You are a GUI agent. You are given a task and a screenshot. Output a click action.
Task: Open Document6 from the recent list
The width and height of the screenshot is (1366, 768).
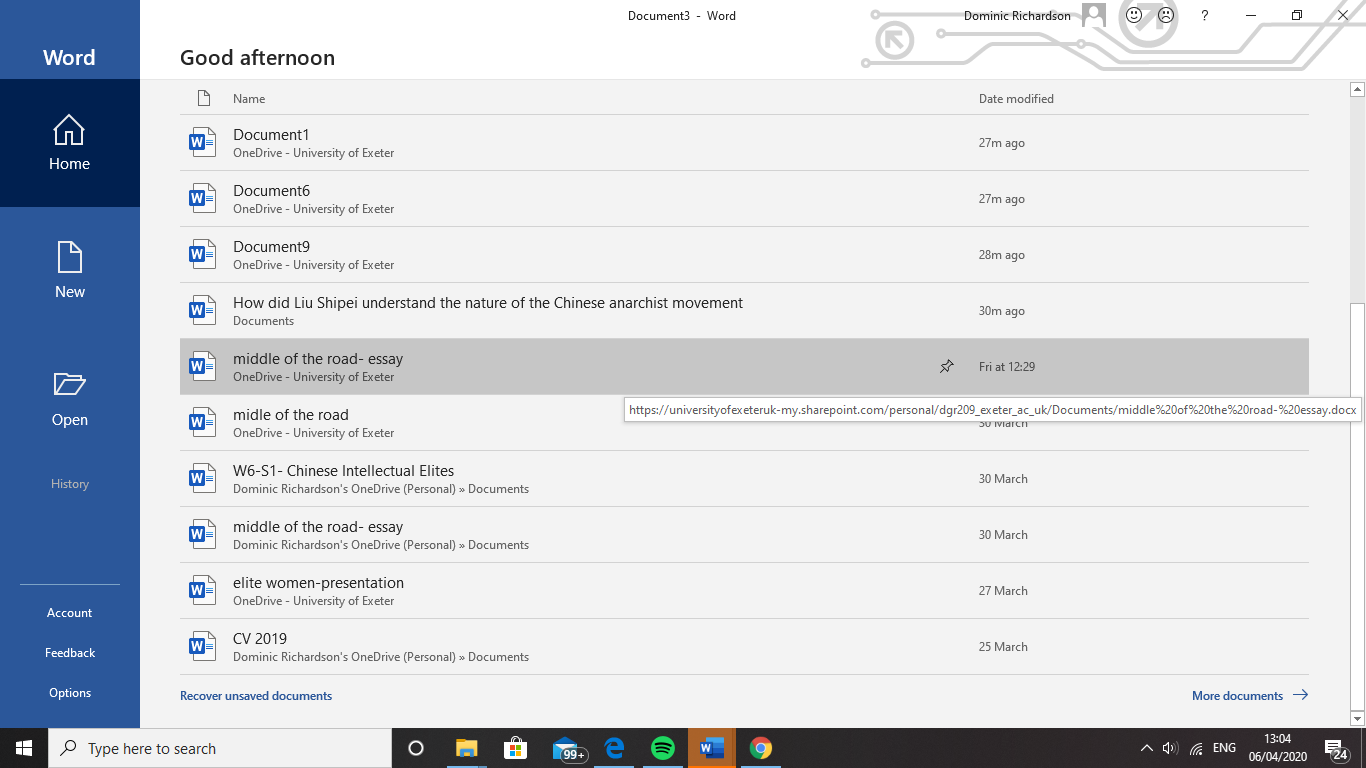click(x=744, y=199)
